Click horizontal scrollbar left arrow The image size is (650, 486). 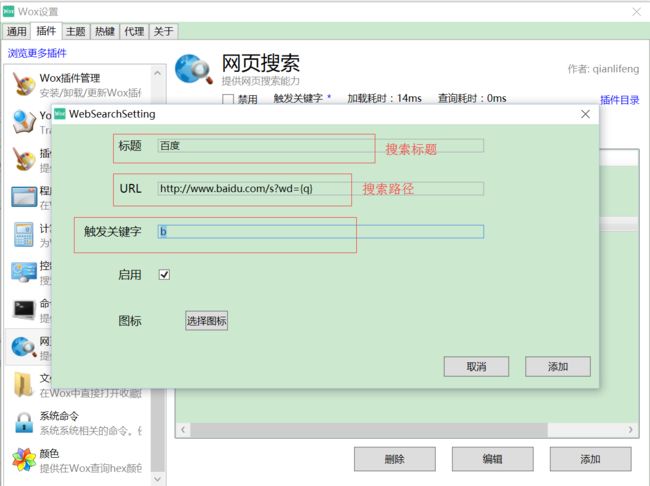(x=183, y=430)
